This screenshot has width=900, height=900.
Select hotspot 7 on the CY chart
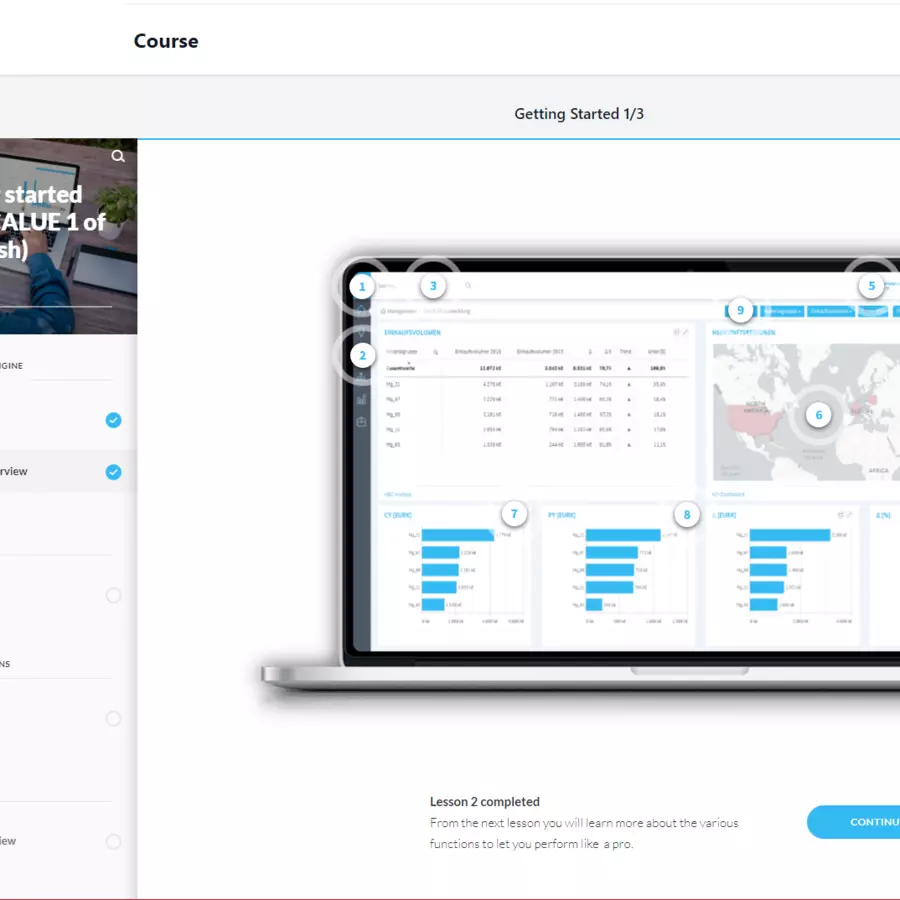[514, 515]
